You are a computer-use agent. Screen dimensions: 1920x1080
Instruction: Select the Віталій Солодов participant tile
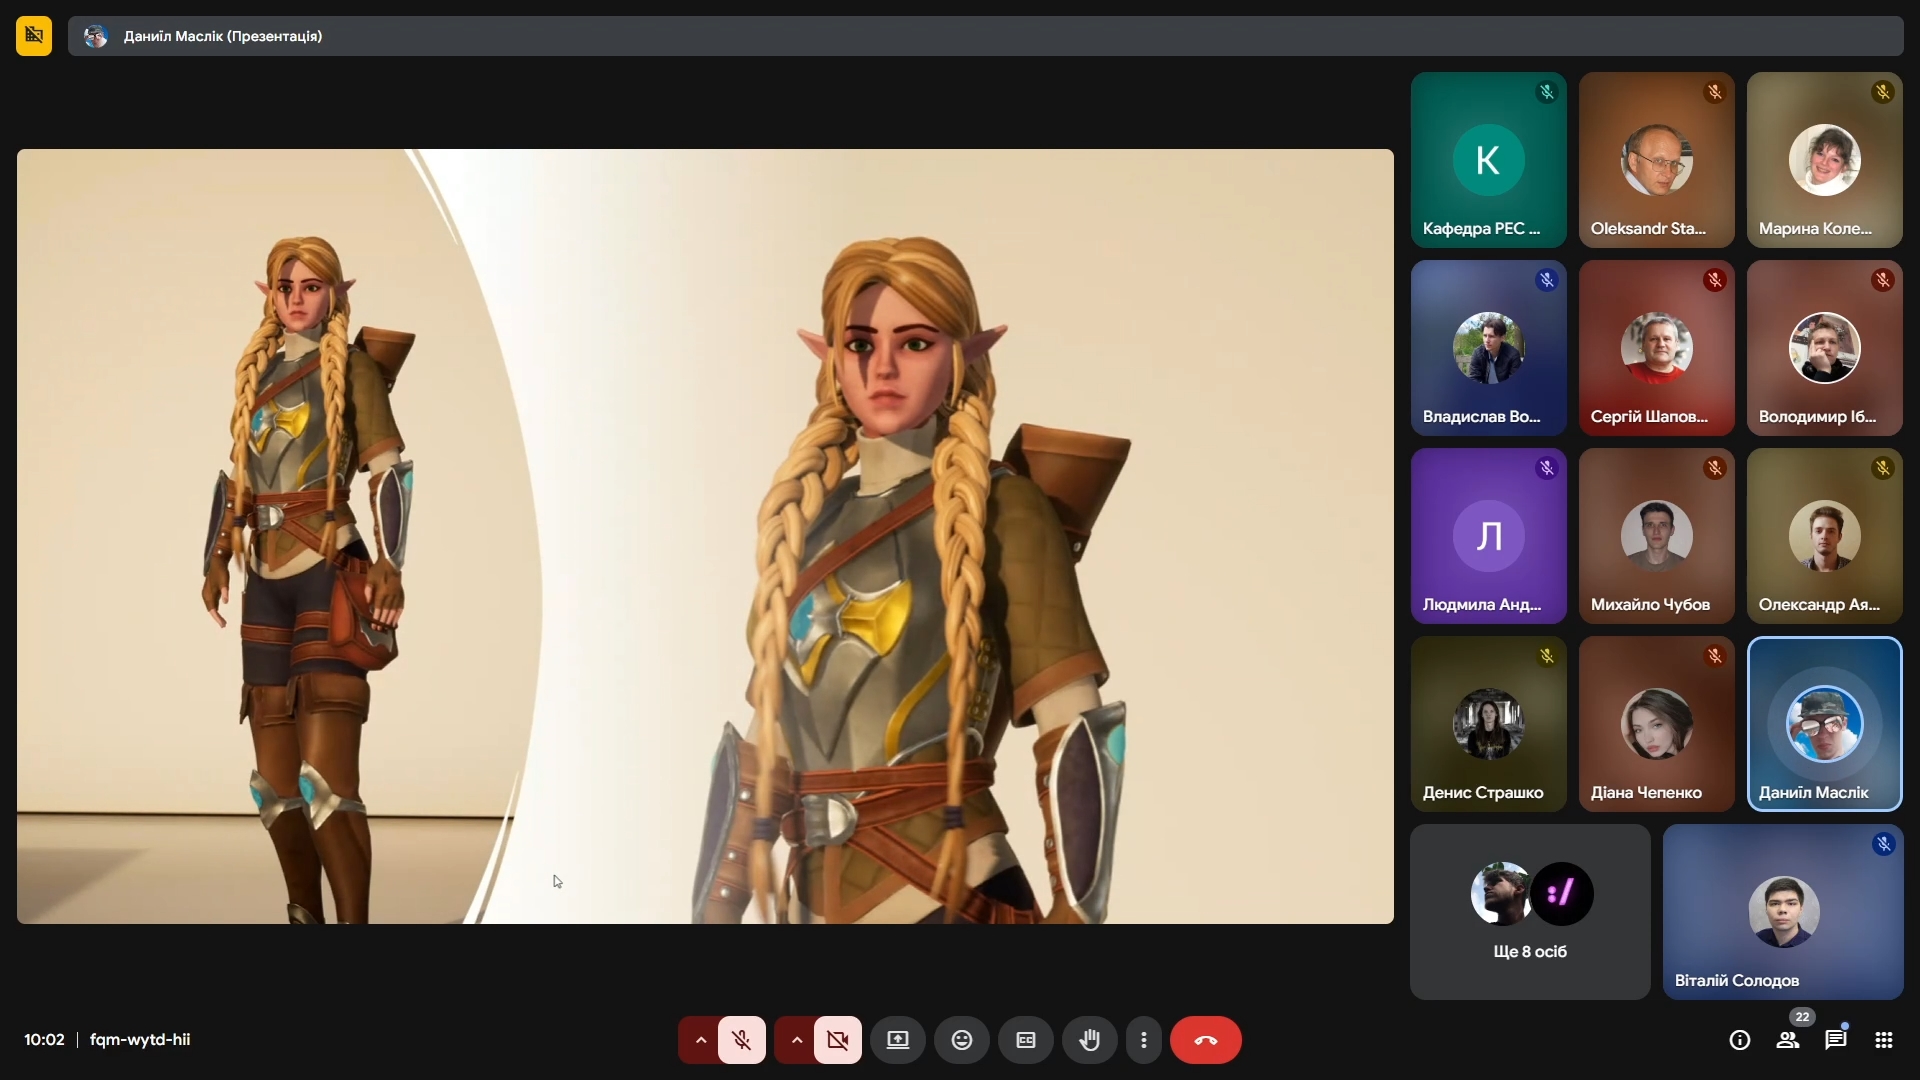(x=1782, y=911)
